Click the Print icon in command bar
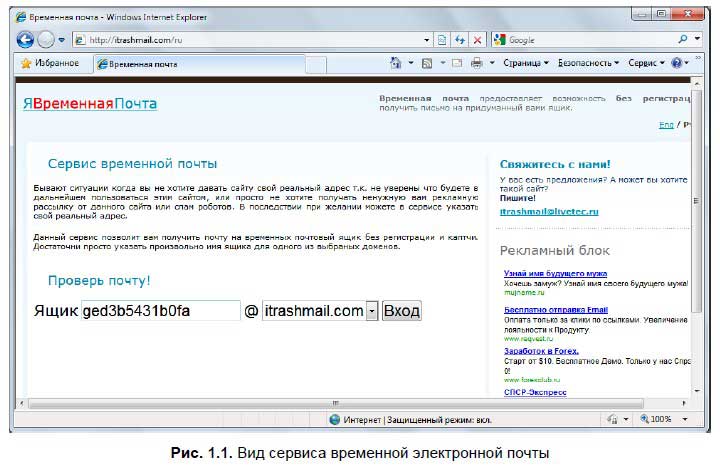 point(477,63)
